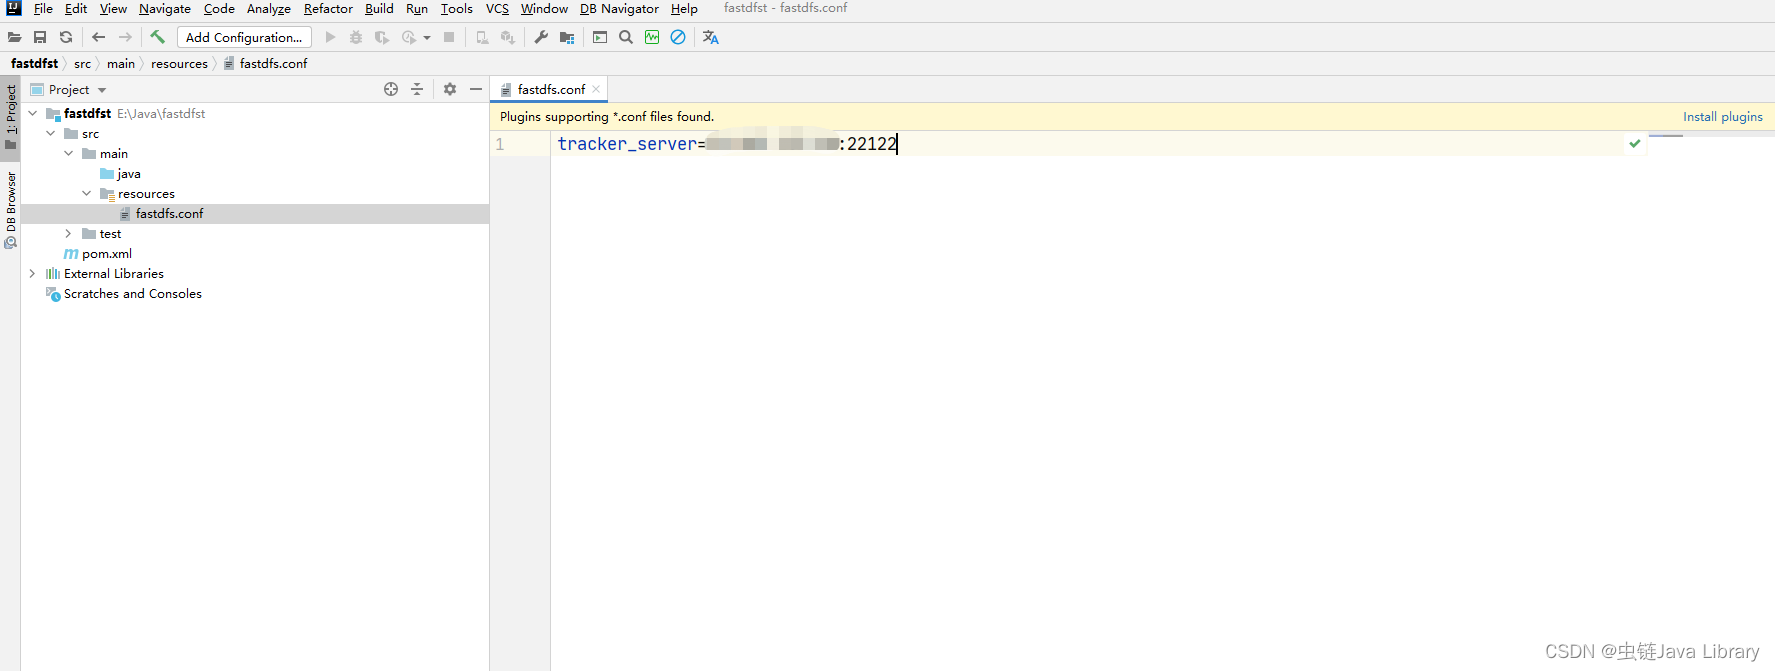Build project with the green hammer icon
Viewport: 1775px width, 671px height.
pyautogui.click(x=157, y=37)
